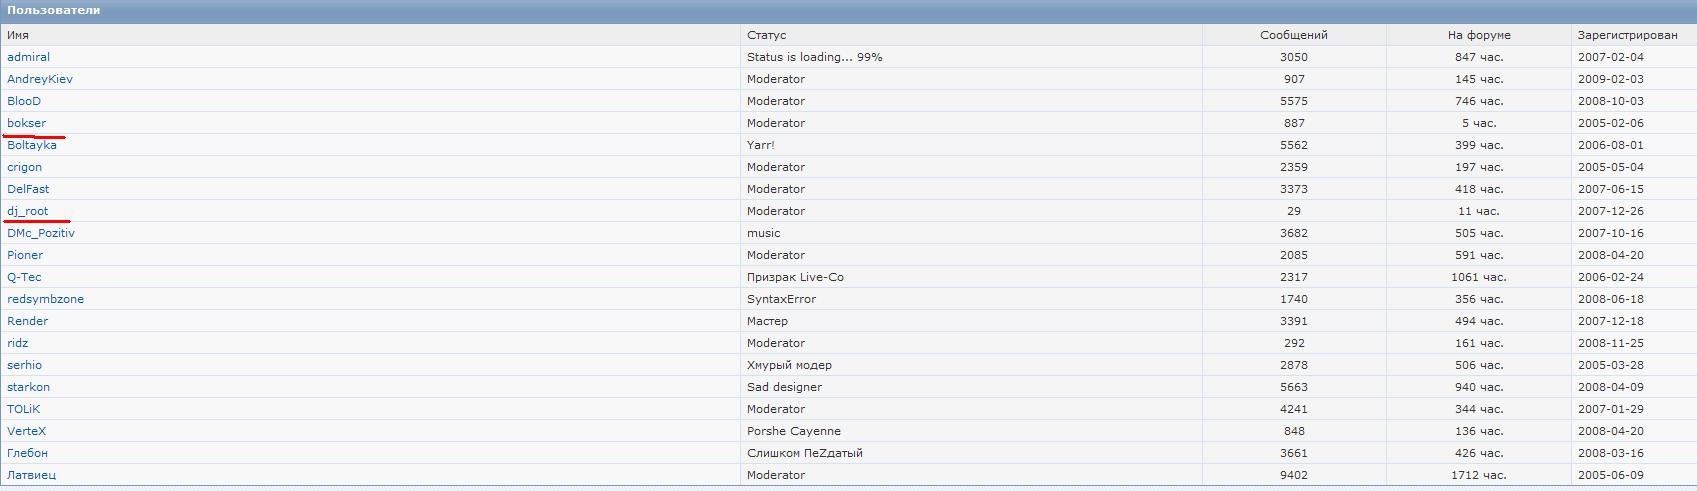Viewport: 1697px width, 491px height.
Task: Sort by Сообщений column header
Action: (x=1293, y=35)
